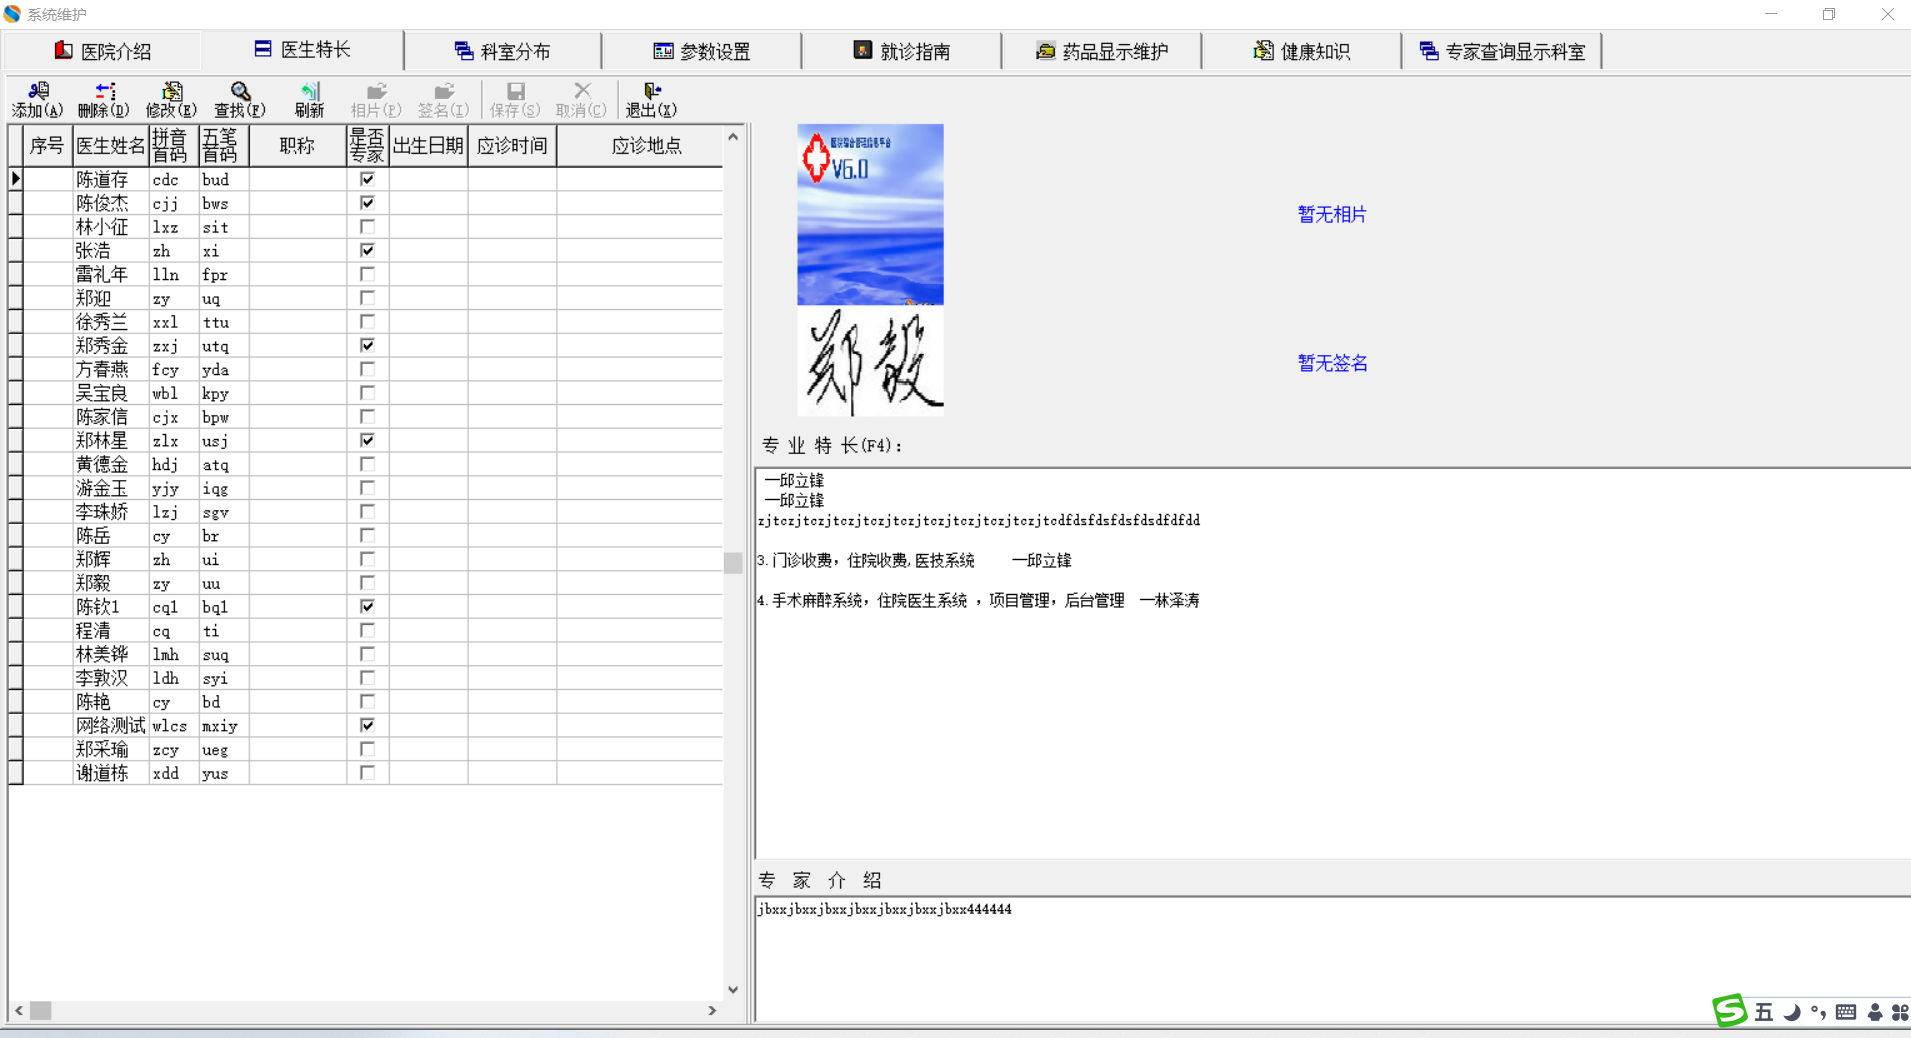Uncheck the expert checkbox for 张浩
This screenshot has height=1038, width=1911.
367,250
